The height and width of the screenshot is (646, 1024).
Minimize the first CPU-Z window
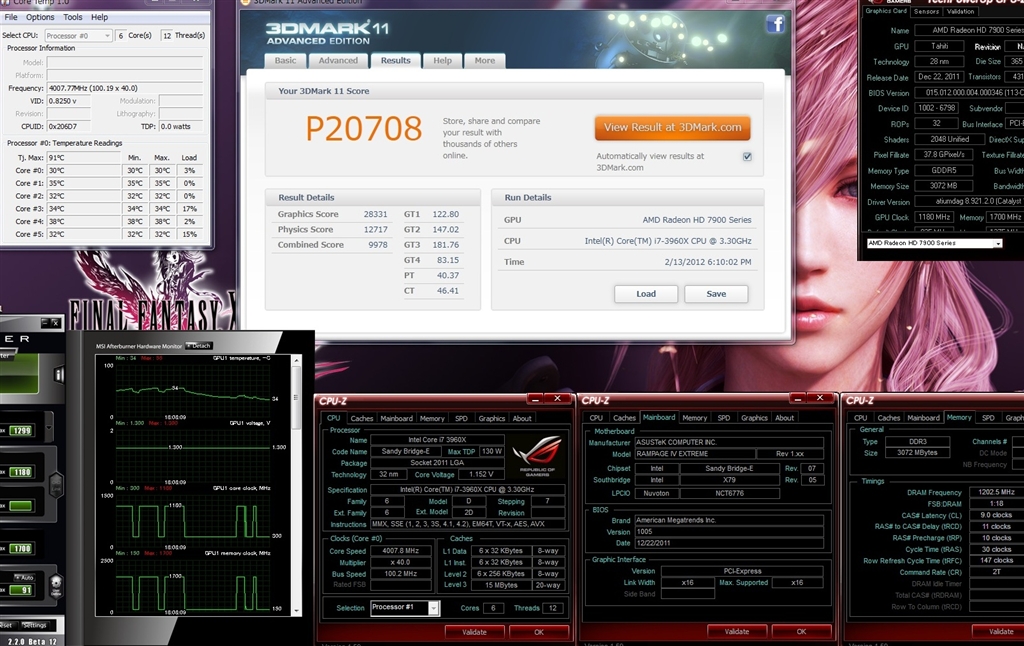click(536, 398)
